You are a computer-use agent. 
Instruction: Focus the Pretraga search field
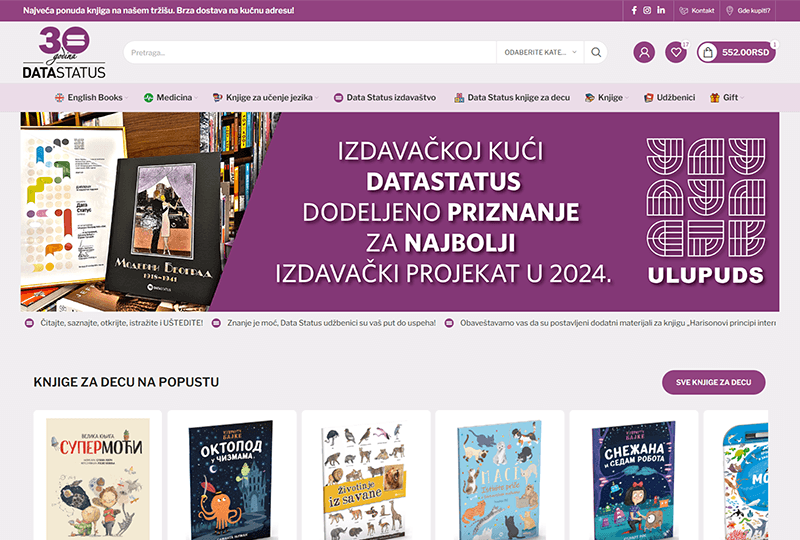coord(310,52)
